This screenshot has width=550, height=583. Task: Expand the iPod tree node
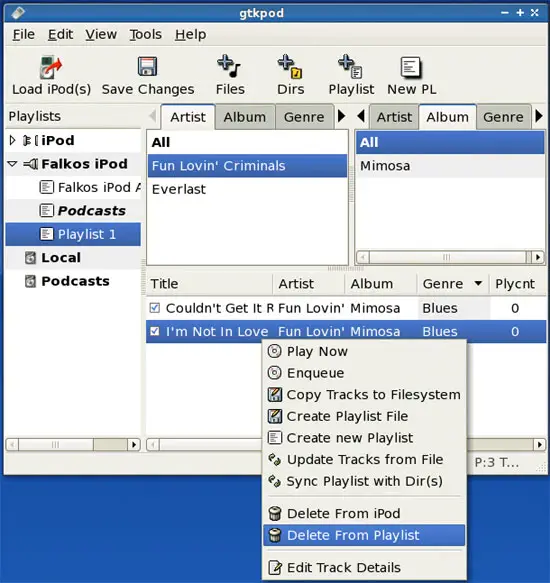12,141
